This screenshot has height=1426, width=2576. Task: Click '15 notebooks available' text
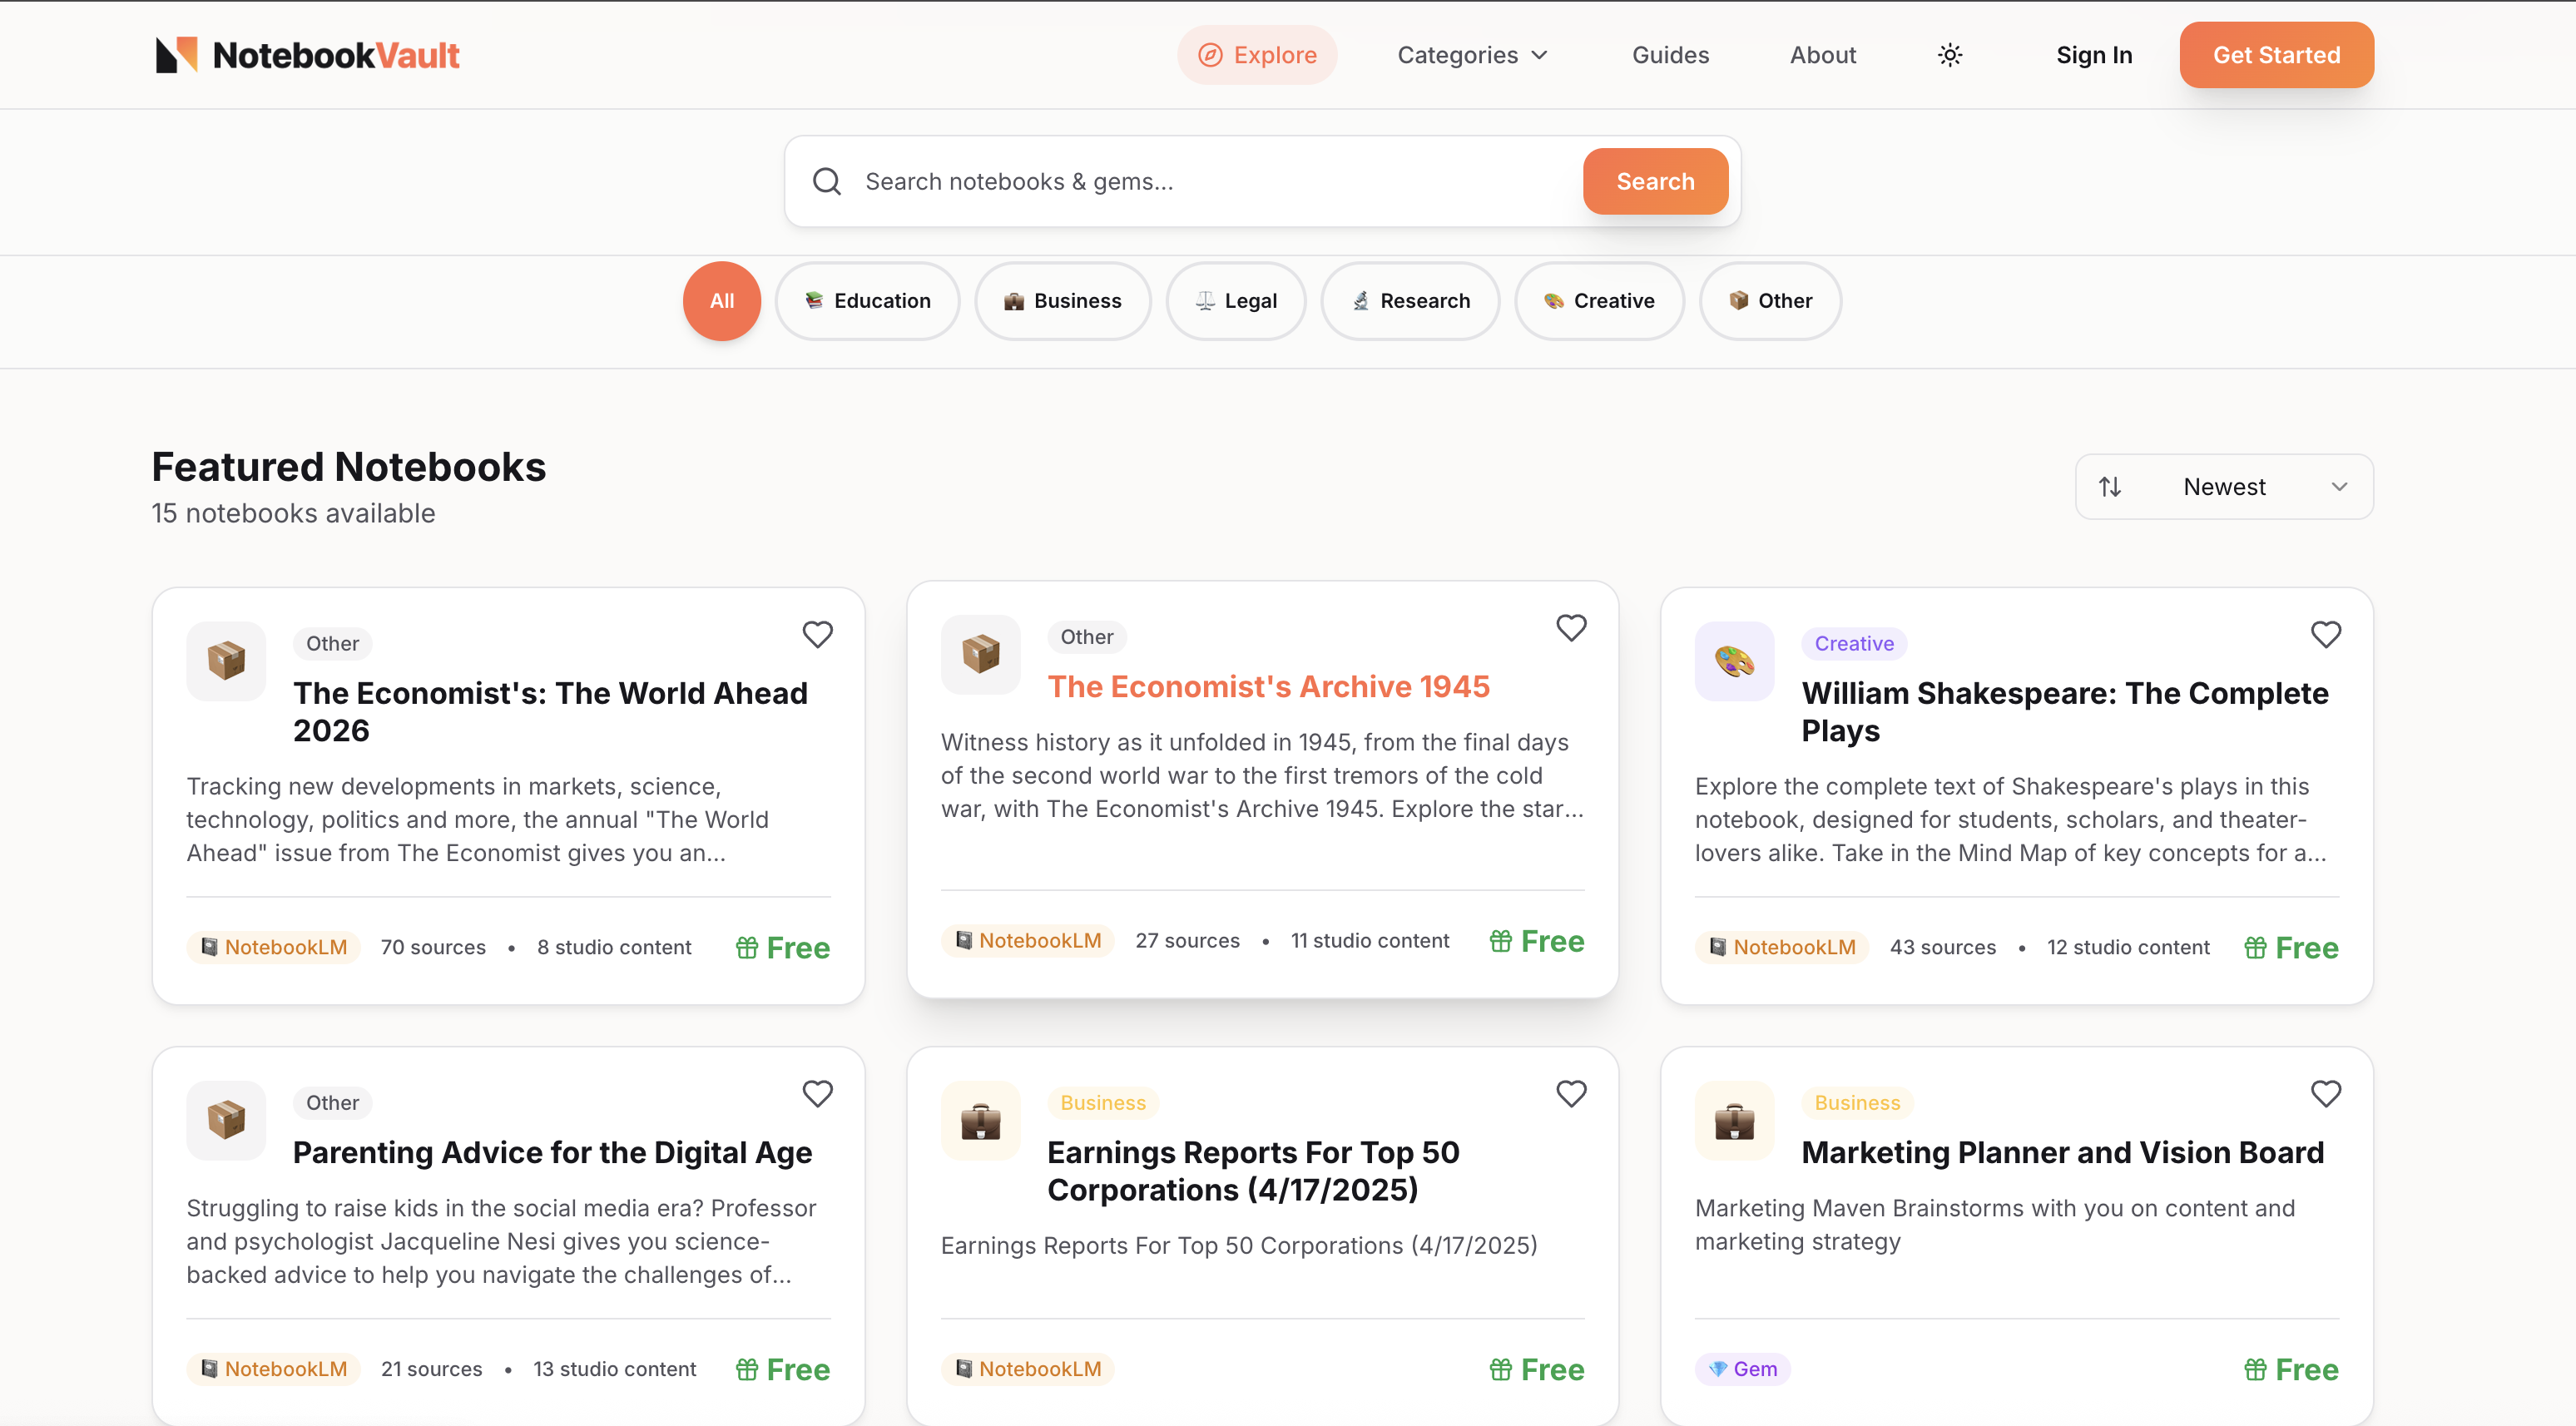point(293,513)
